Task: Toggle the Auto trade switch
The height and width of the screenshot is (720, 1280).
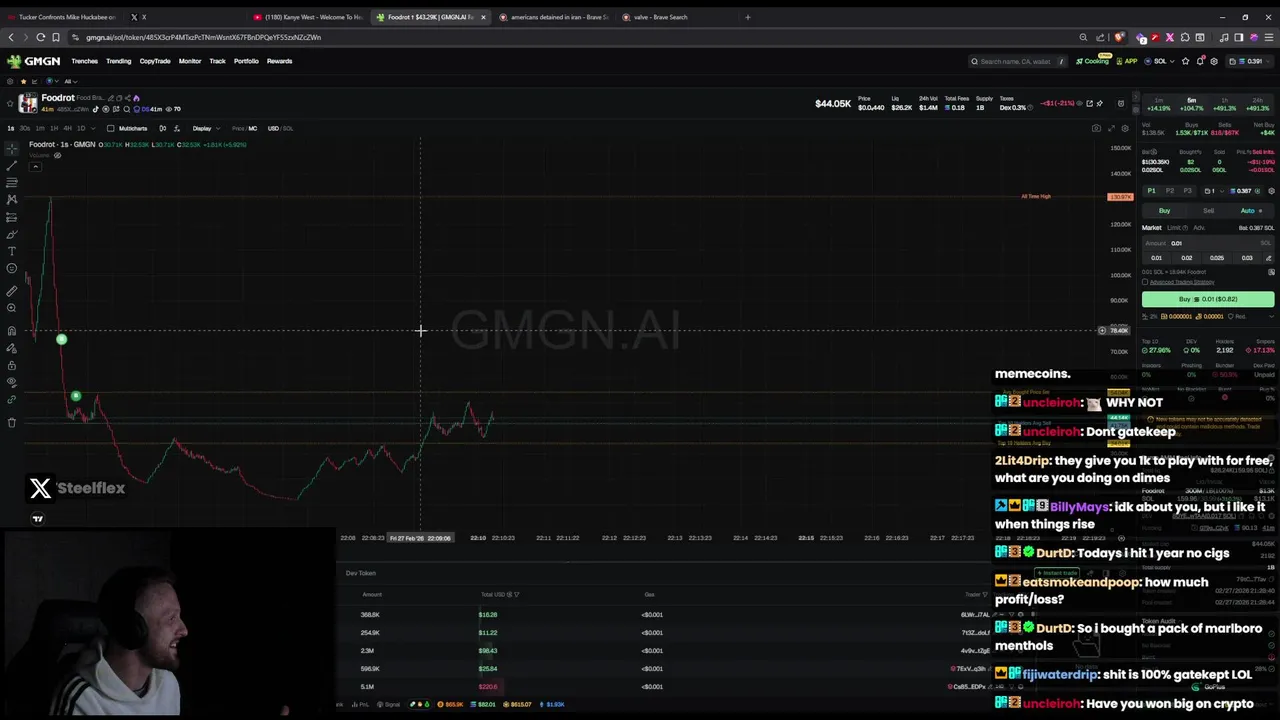Action: click(1251, 211)
